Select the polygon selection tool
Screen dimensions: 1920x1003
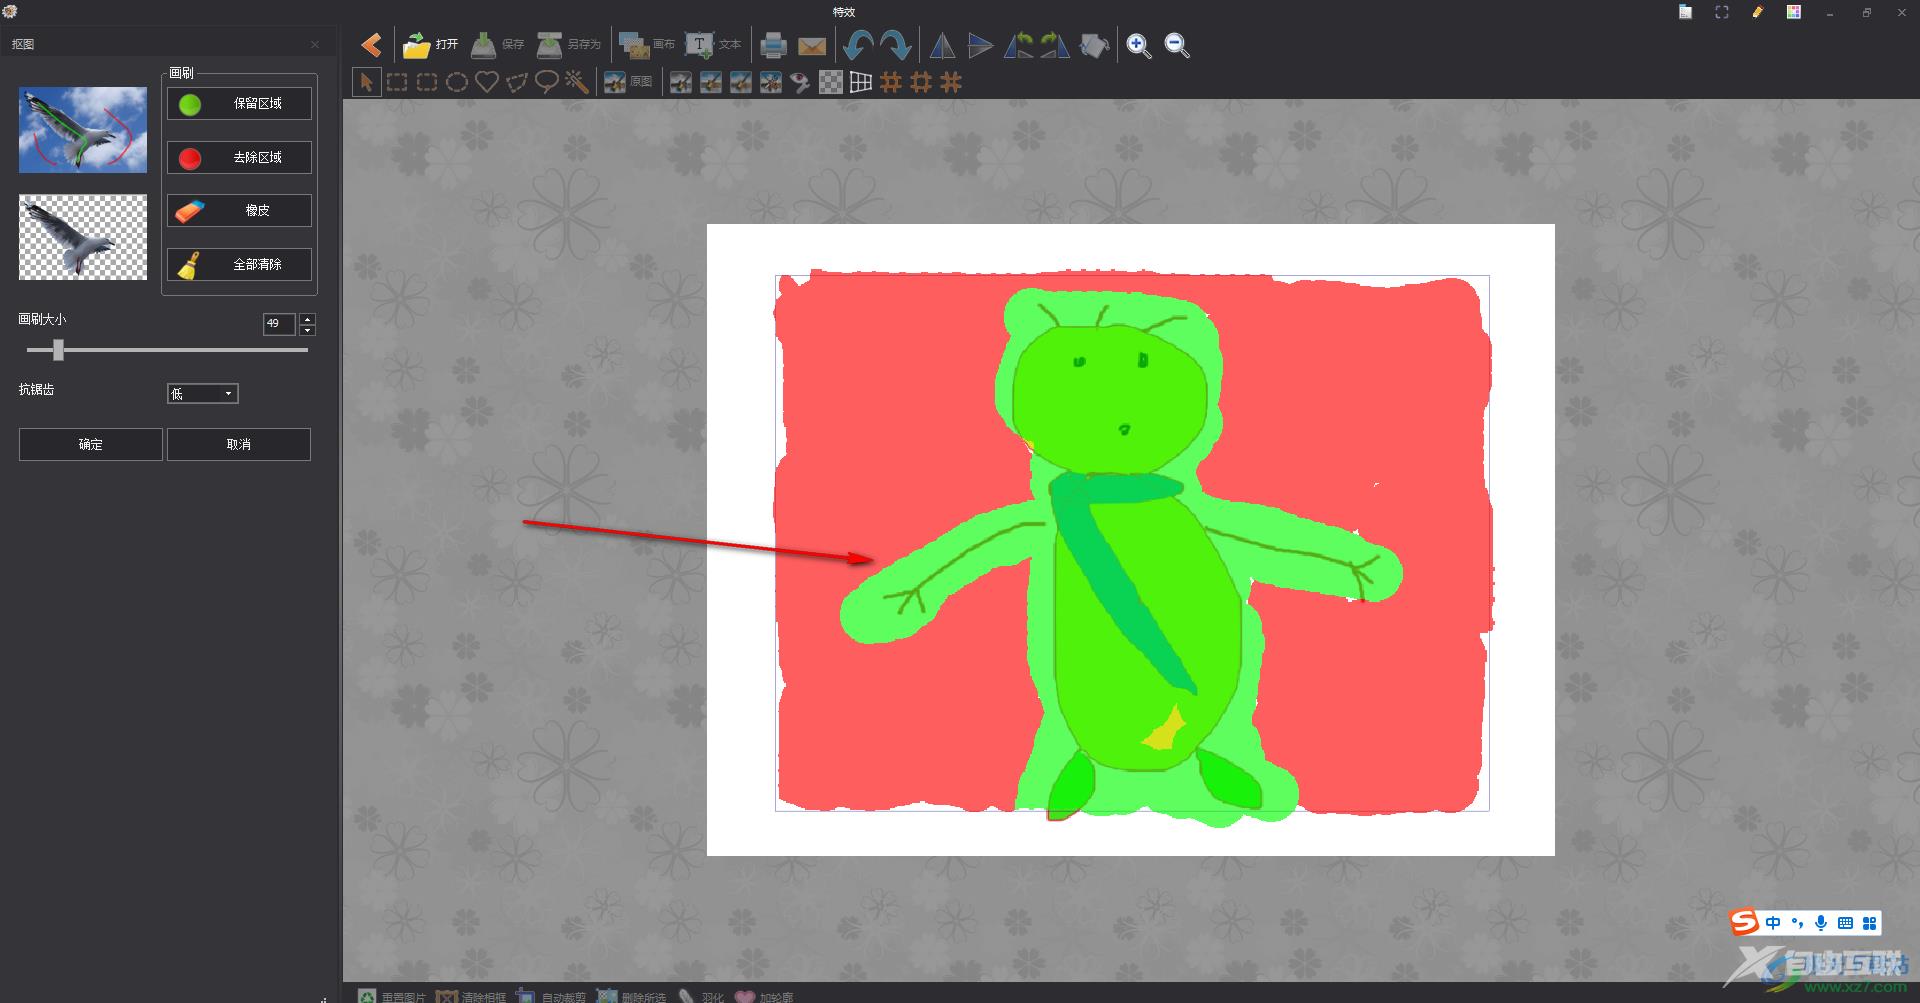click(x=517, y=82)
